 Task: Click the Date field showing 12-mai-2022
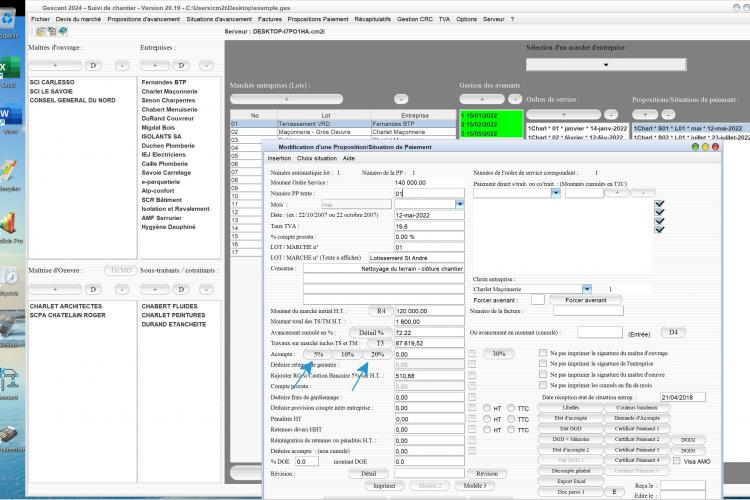(429, 215)
